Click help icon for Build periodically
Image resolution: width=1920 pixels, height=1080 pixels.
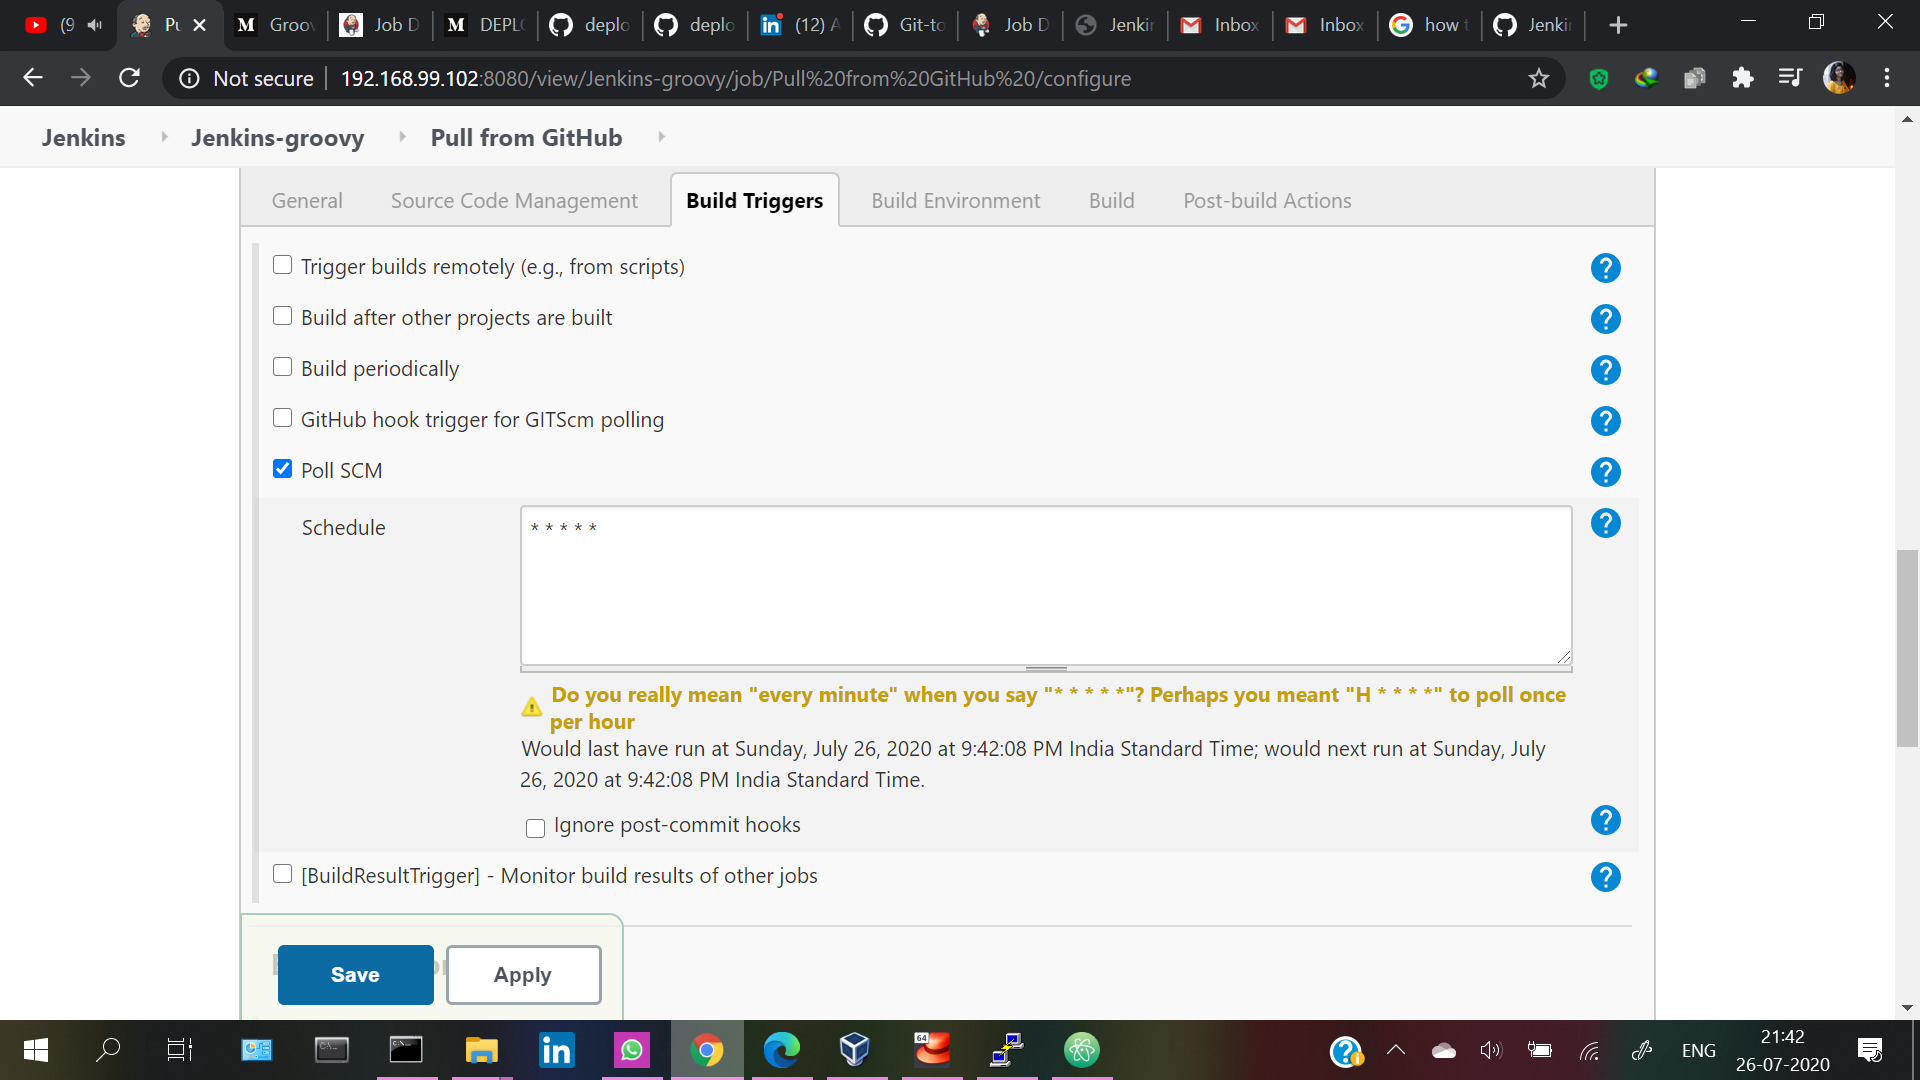pyautogui.click(x=1605, y=370)
